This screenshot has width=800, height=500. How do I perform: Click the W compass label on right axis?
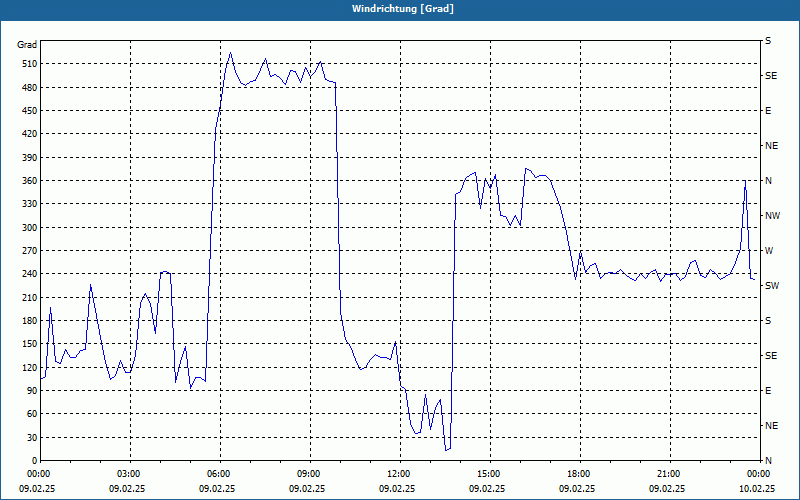tap(769, 251)
